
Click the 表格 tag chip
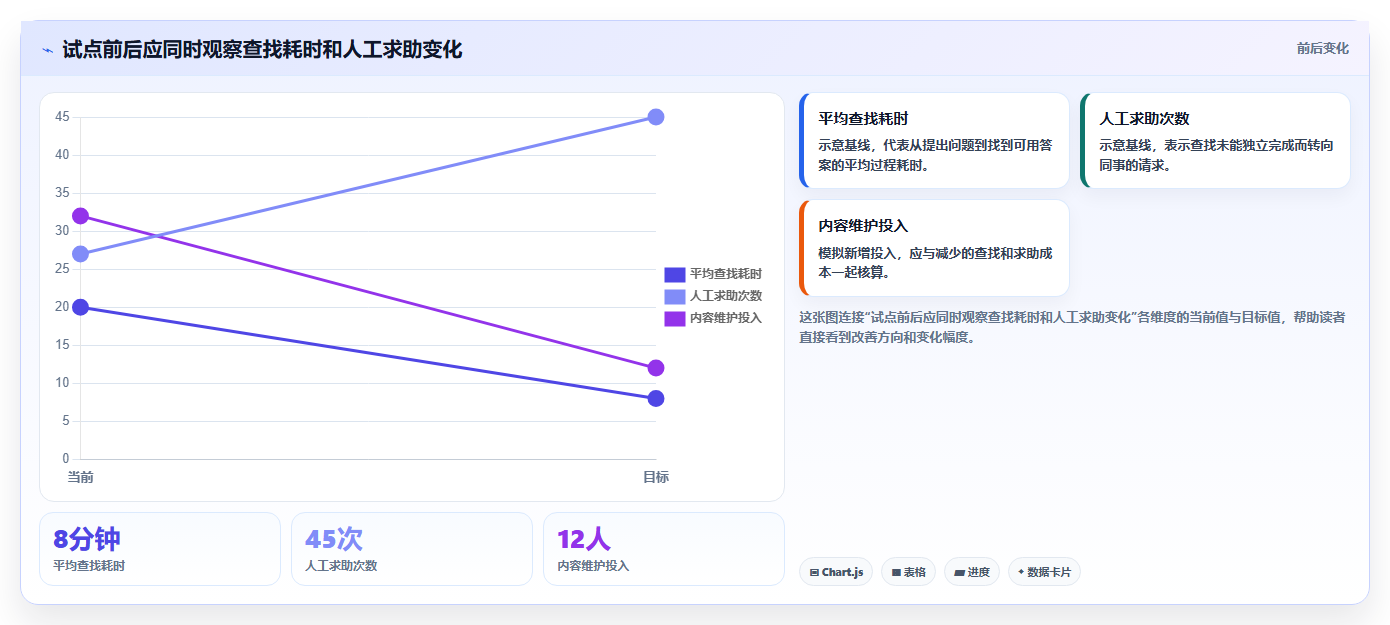click(908, 572)
